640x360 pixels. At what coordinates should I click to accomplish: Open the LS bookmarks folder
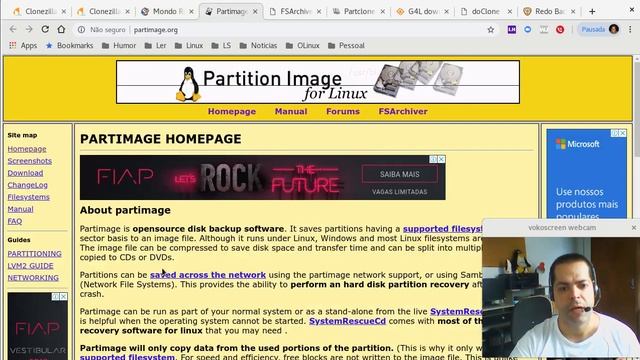[x=221, y=45]
